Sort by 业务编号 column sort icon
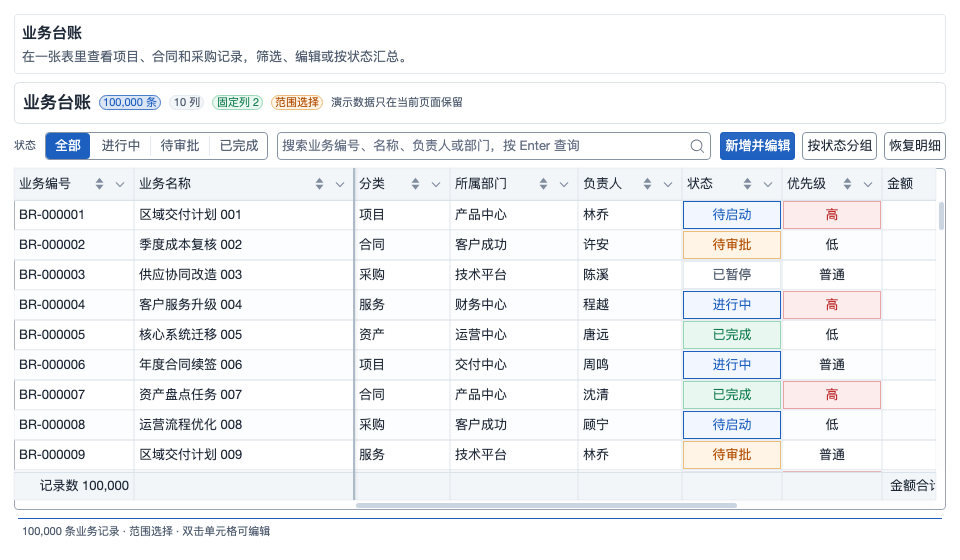The image size is (960, 560). pos(99,184)
